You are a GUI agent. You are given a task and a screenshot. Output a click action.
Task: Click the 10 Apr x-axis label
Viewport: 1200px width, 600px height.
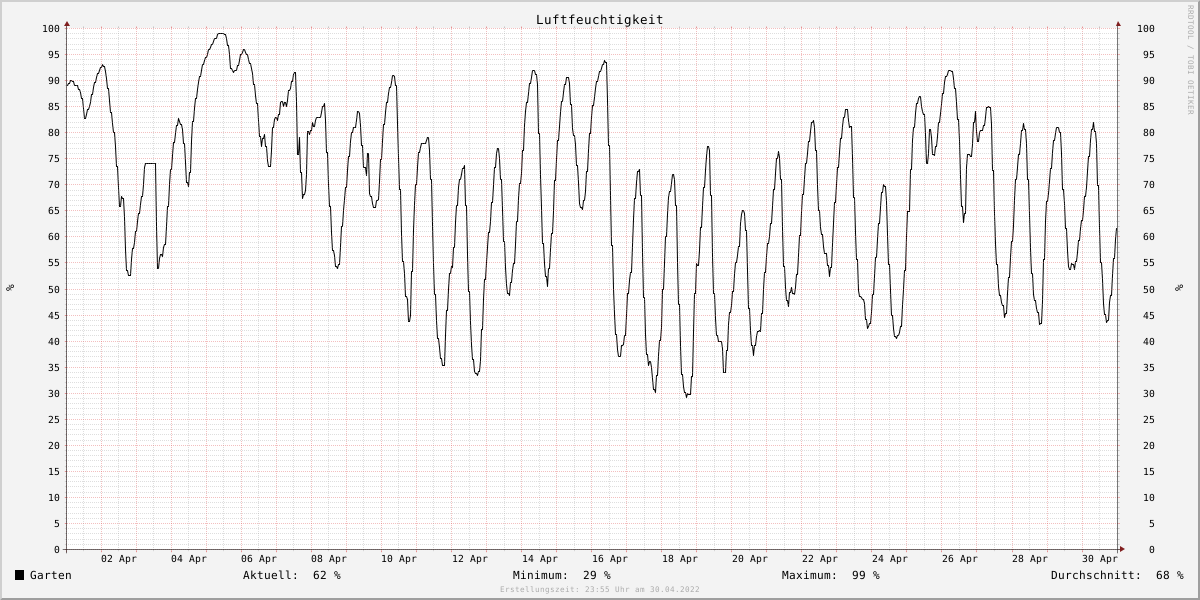tap(399, 559)
